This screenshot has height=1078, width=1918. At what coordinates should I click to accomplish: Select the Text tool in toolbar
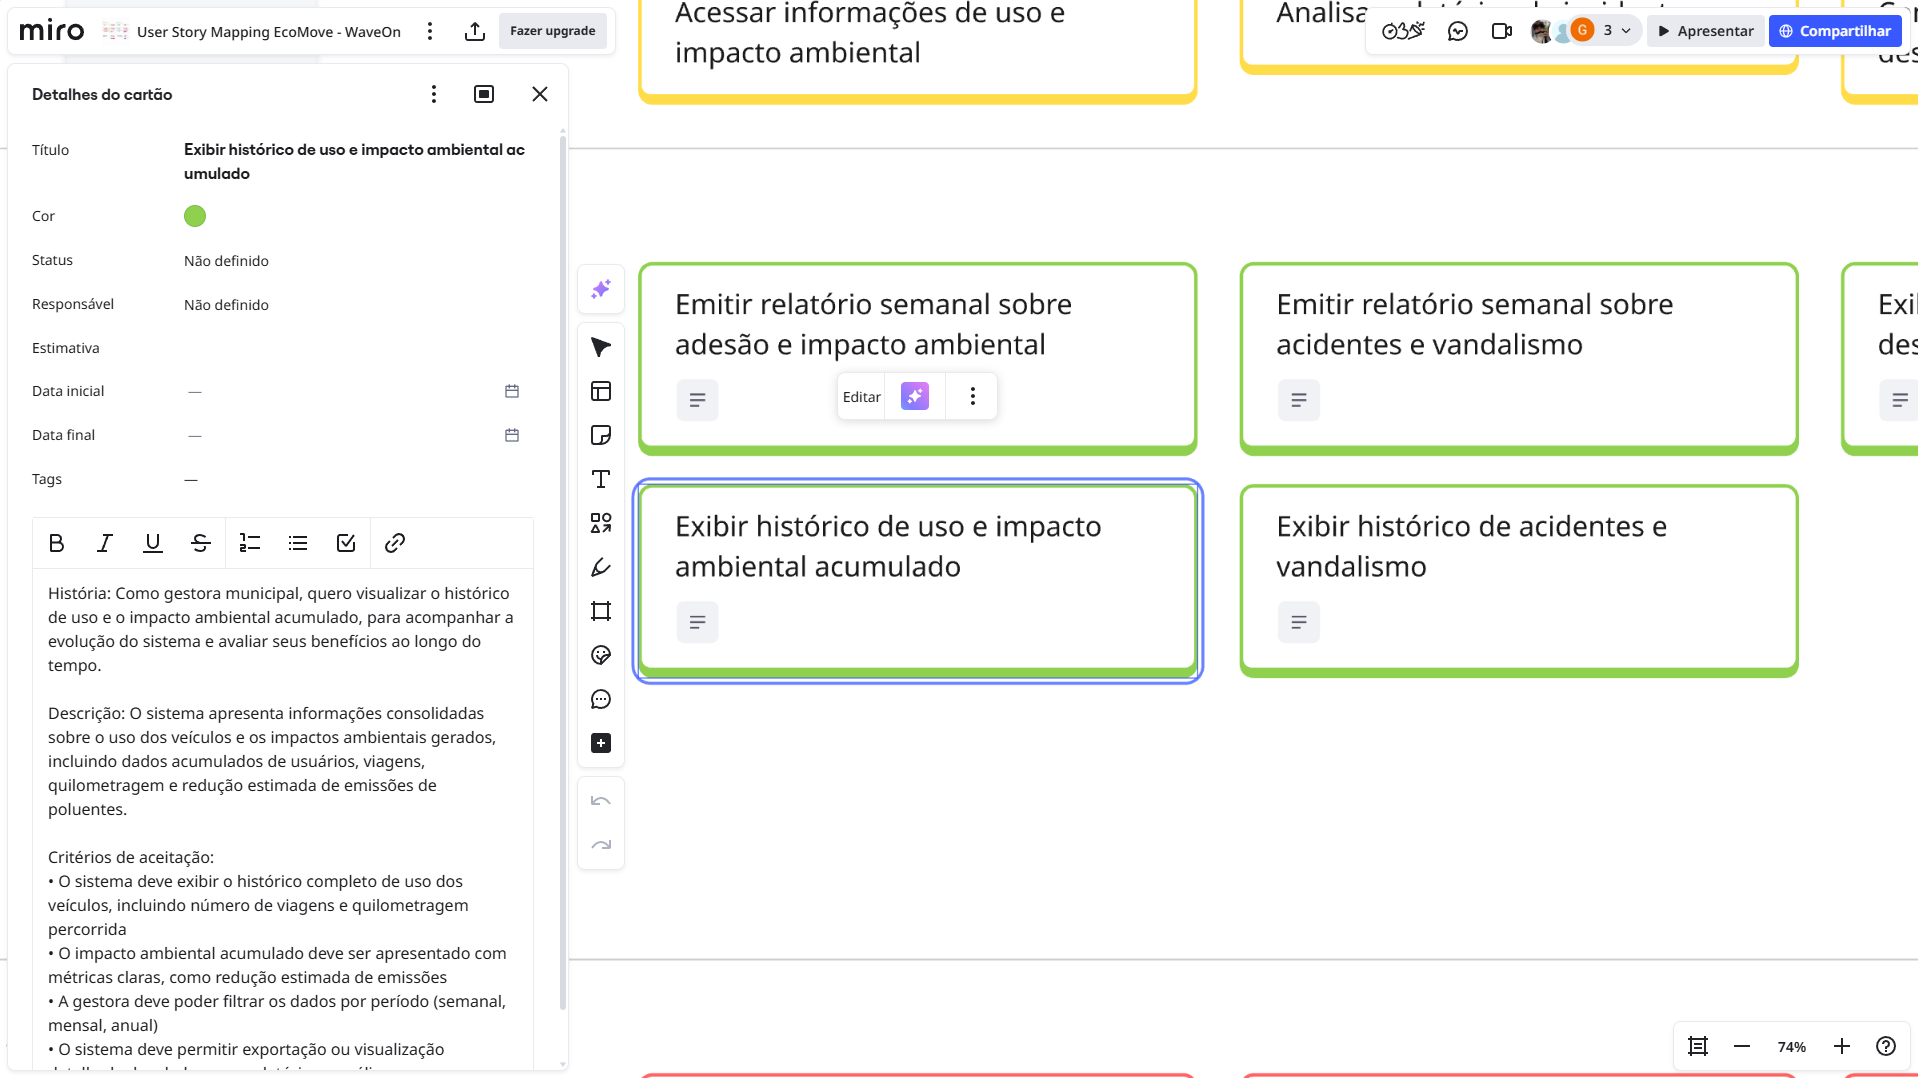pos(601,479)
